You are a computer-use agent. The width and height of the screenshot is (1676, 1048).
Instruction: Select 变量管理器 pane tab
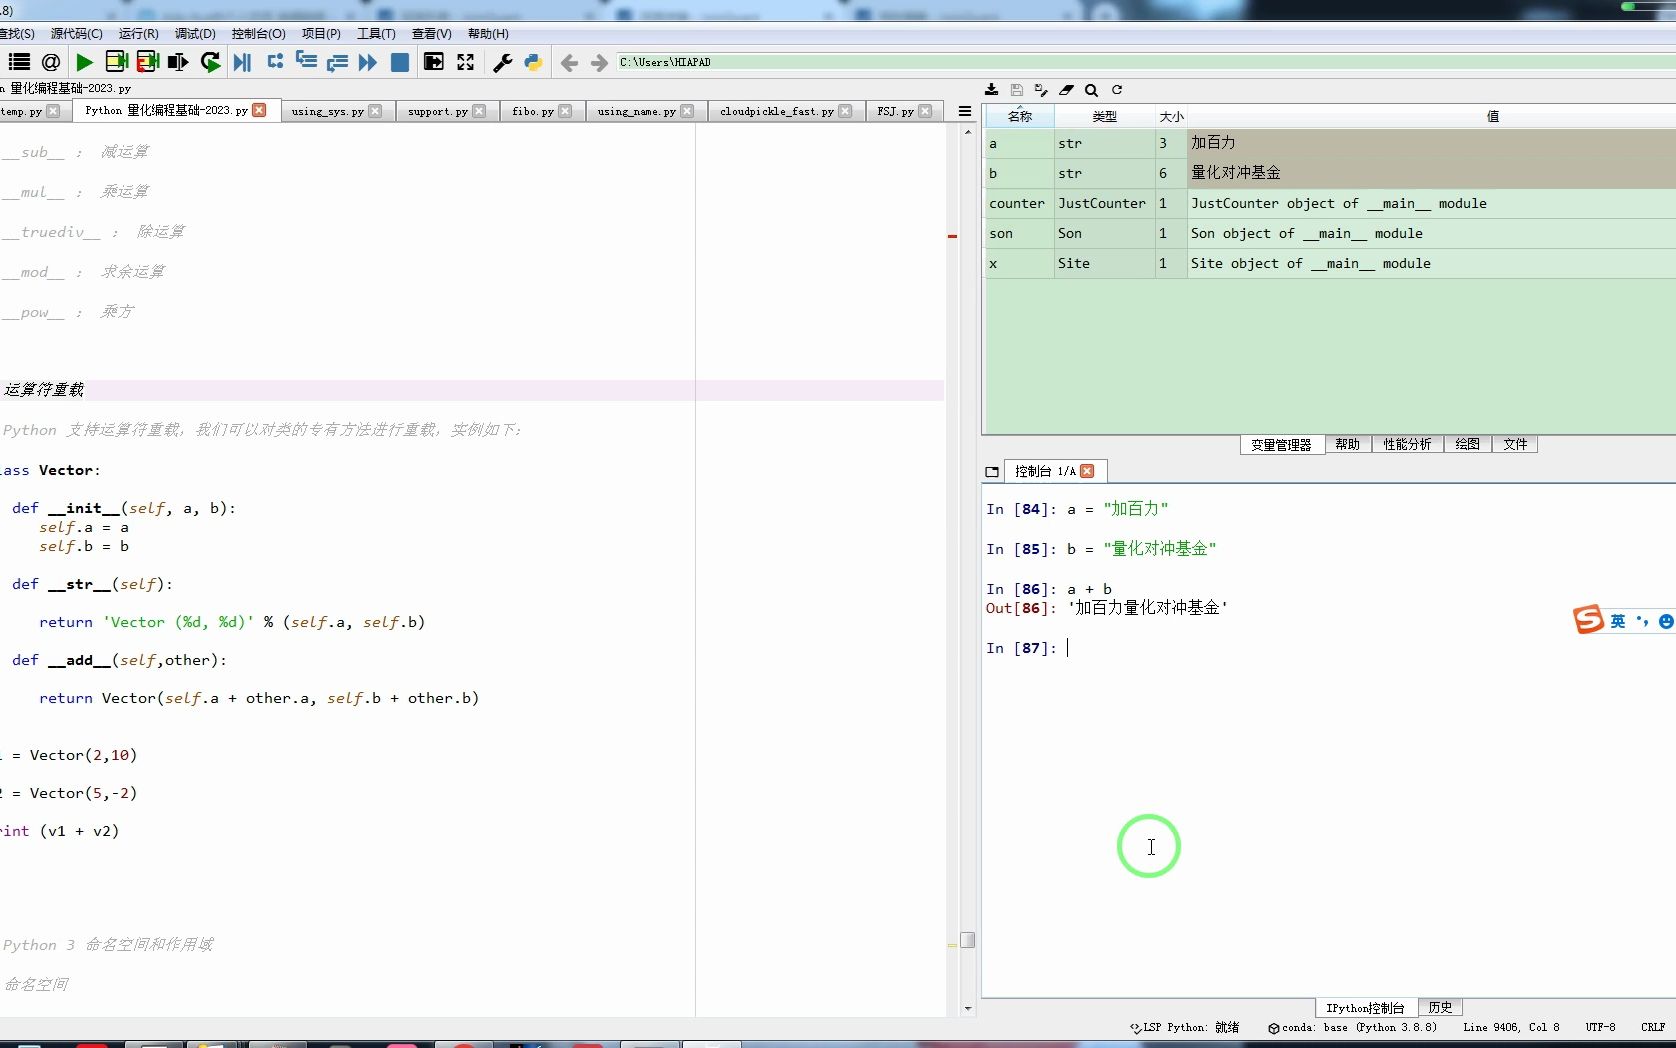pyautogui.click(x=1281, y=445)
